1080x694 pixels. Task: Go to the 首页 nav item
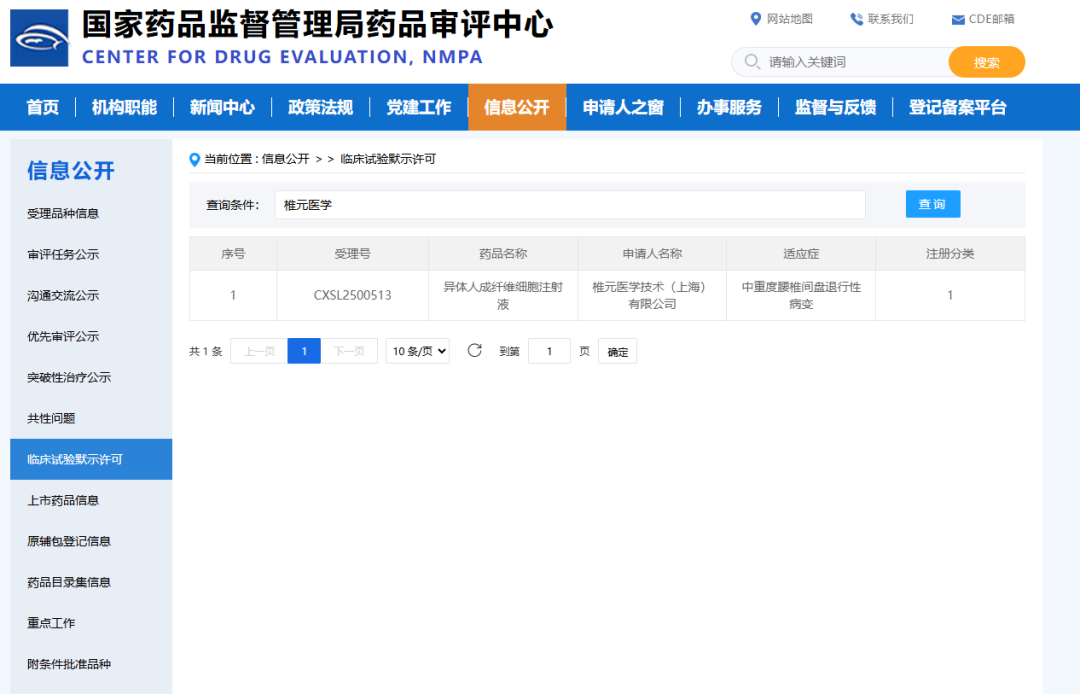(43, 107)
